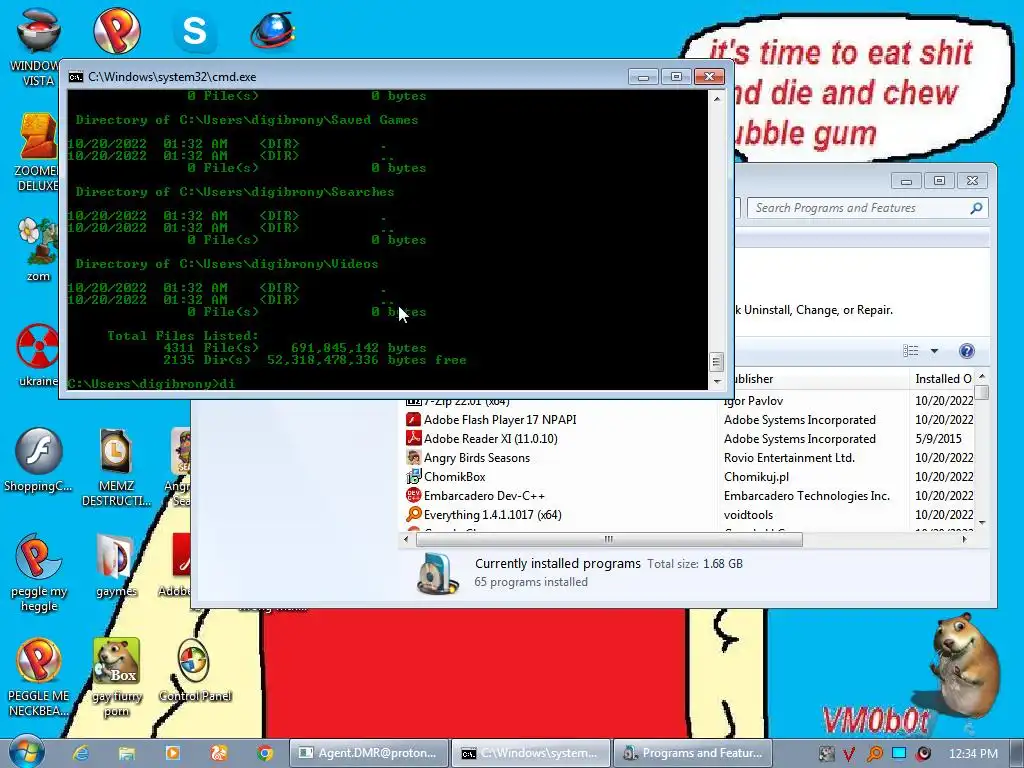The height and width of the screenshot is (768, 1024).
Task: Click the search magnifier in Programs and Features
Action: [976, 208]
